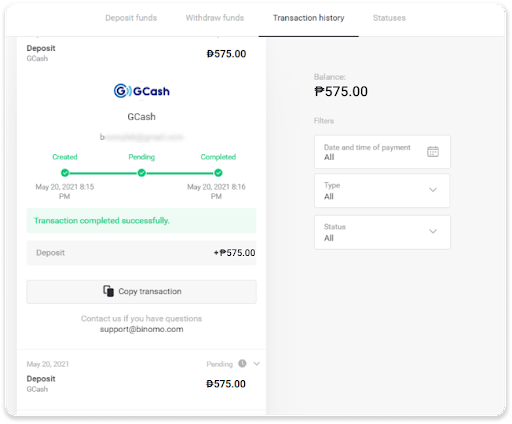This screenshot has width=512, height=424.
Task: Click the Completed stage label
Action: point(218,157)
